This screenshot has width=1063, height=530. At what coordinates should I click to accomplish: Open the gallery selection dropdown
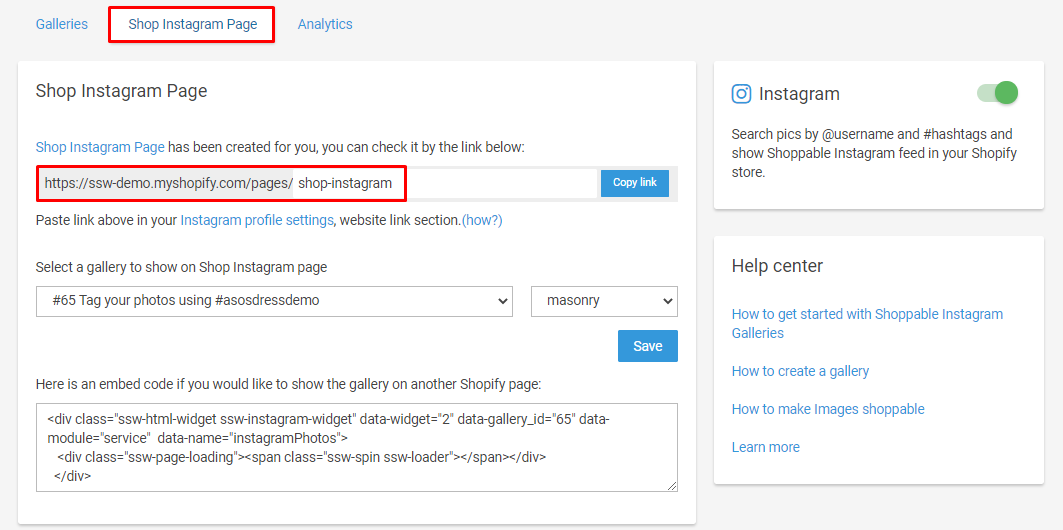click(x=275, y=301)
